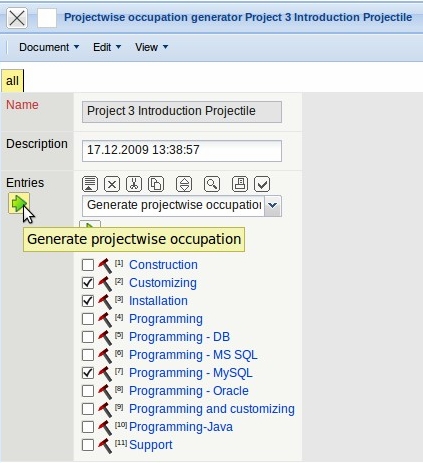Screen dimensions: 423x463
Task: Open the Document menu
Action: pyautogui.click(x=49, y=47)
